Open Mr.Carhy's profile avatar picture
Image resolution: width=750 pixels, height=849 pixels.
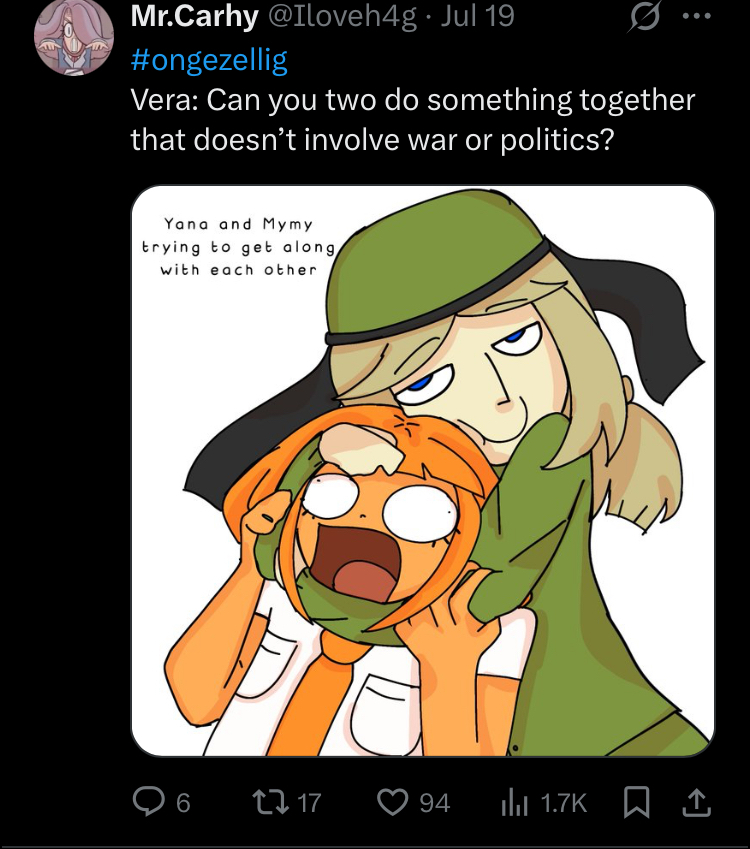[x=71, y=40]
